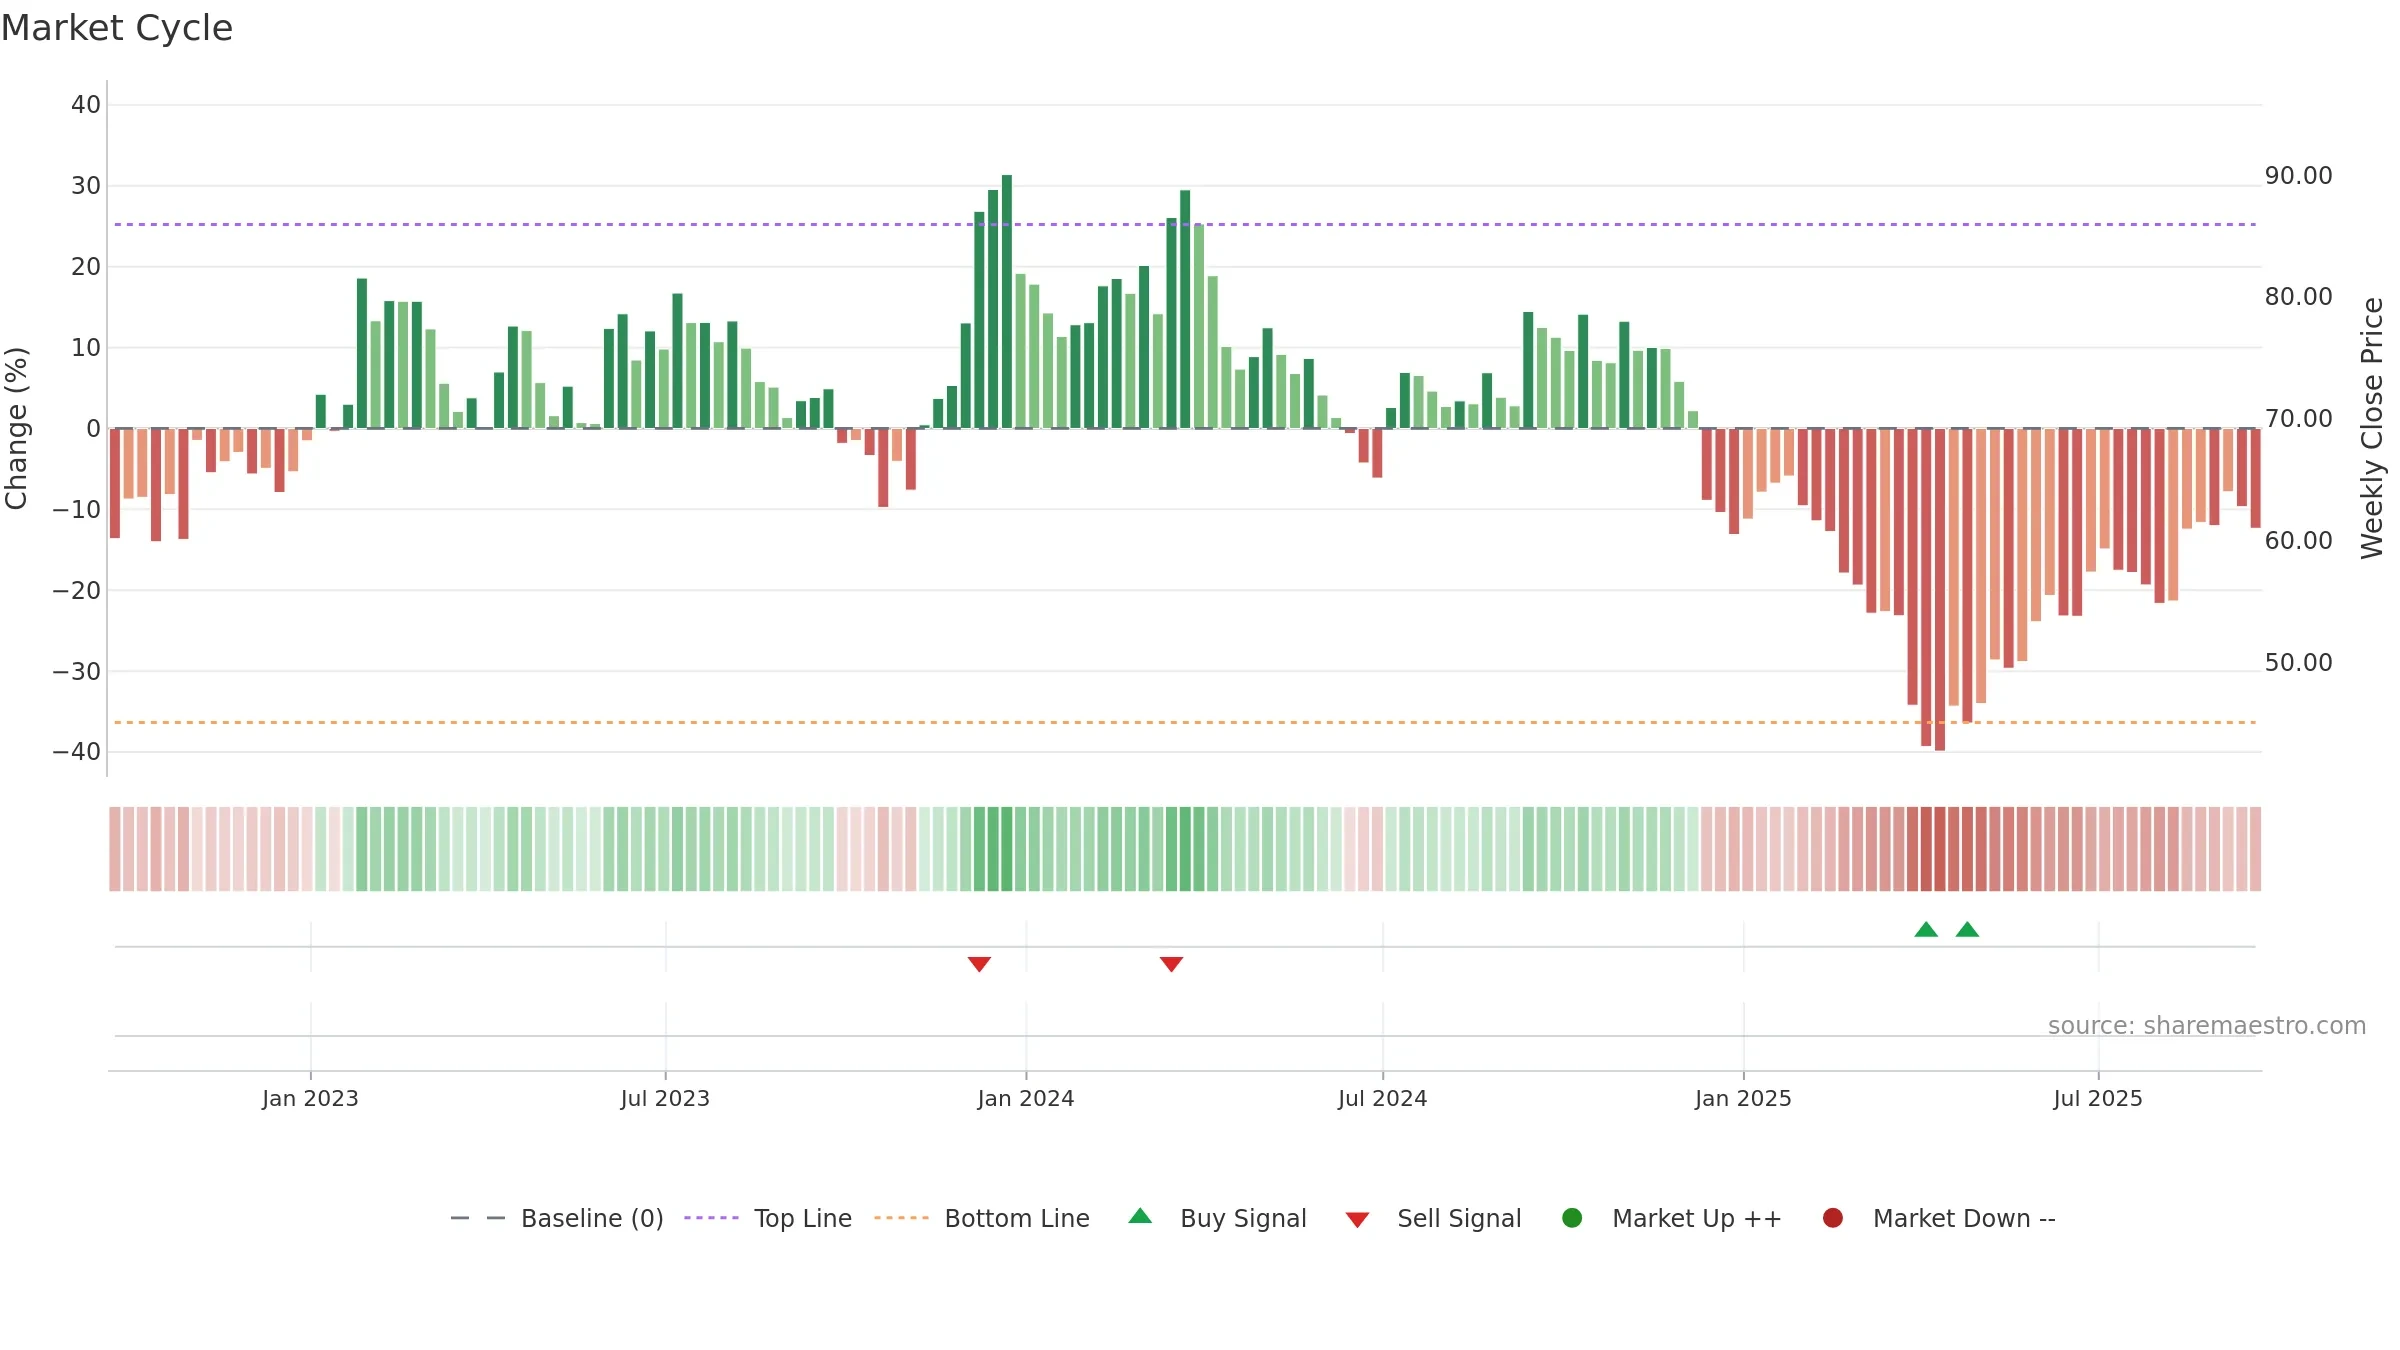Click the darkest green heatmap strip cell
This screenshot has width=2400, height=1350.
(1007, 849)
